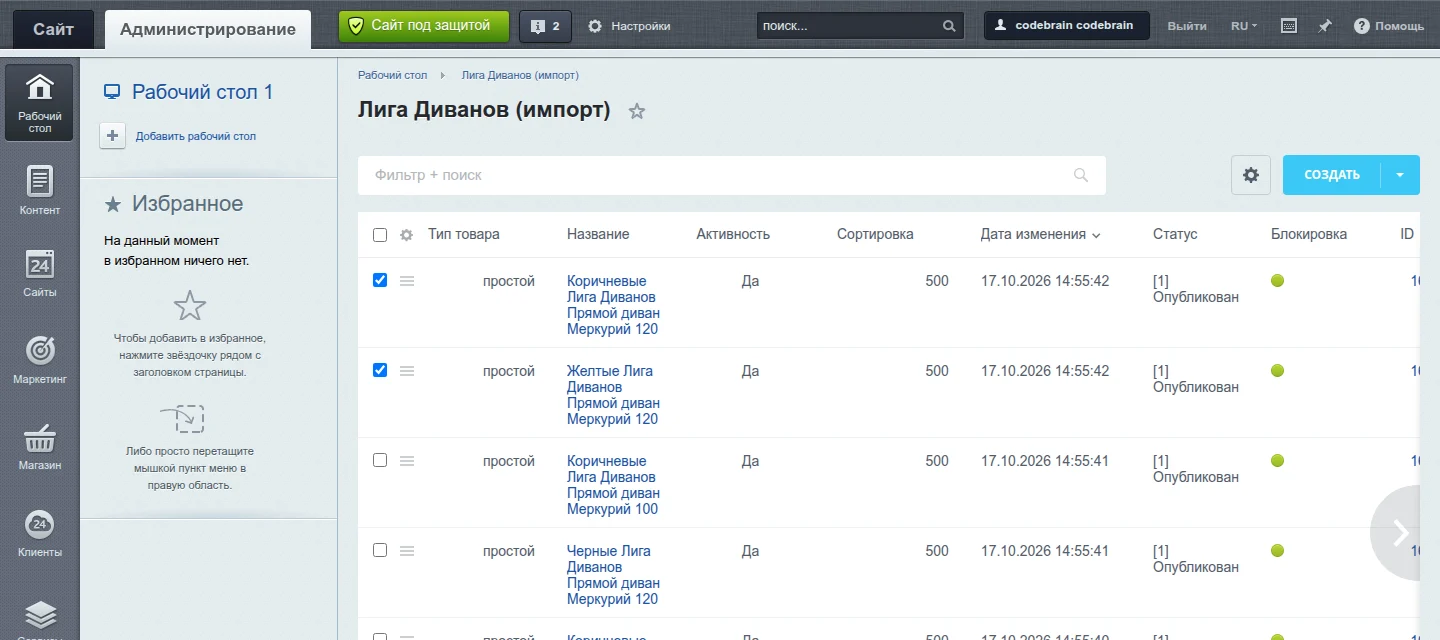
Task: Uncheck the Коричневые Меркурий 120 row checkbox
Action: [380, 280]
